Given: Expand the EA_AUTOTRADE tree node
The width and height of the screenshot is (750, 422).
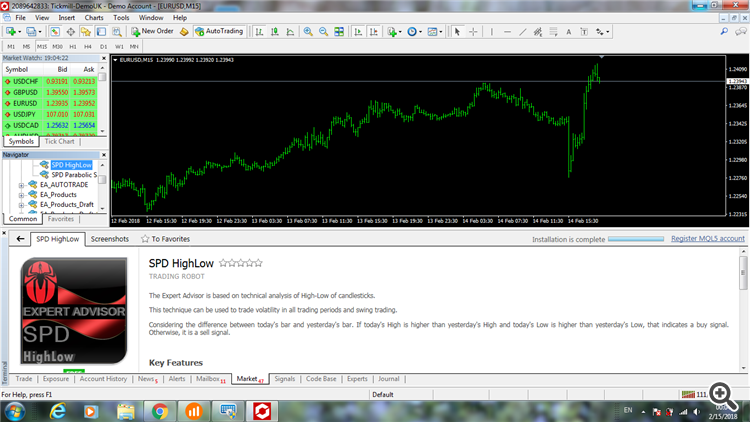Looking at the screenshot, I should tap(21, 185).
